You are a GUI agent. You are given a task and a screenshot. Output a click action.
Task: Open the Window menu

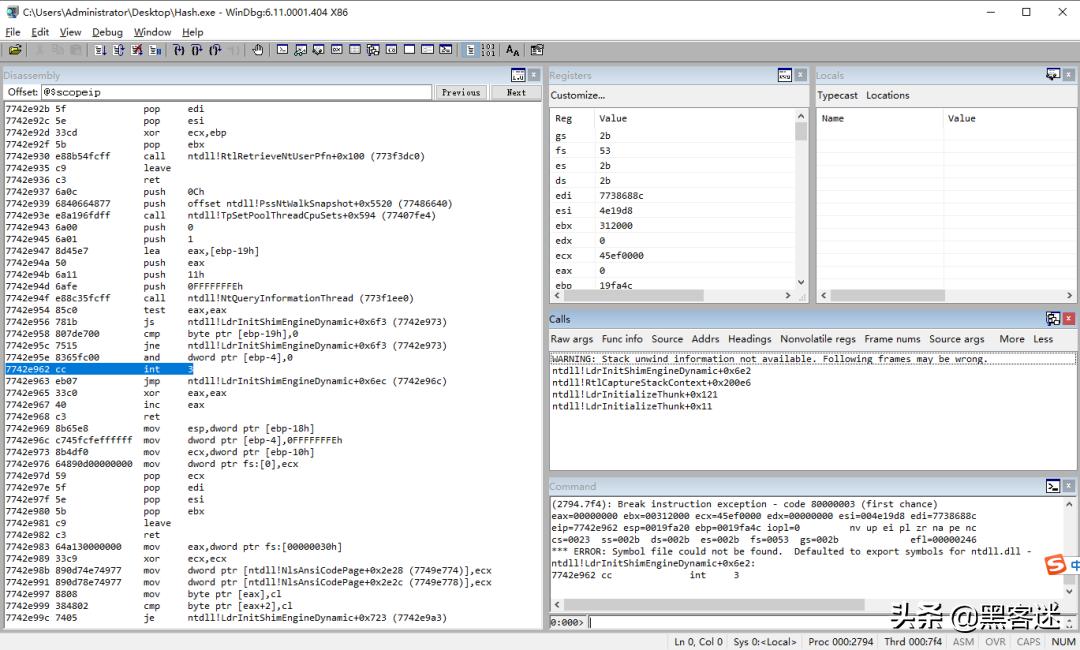click(152, 32)
